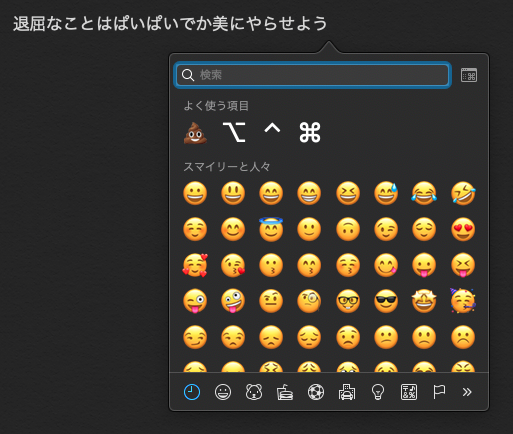Open the Activity soccer ball tab
This screenshot has width=513, height=434.
(x=316, y=392)
